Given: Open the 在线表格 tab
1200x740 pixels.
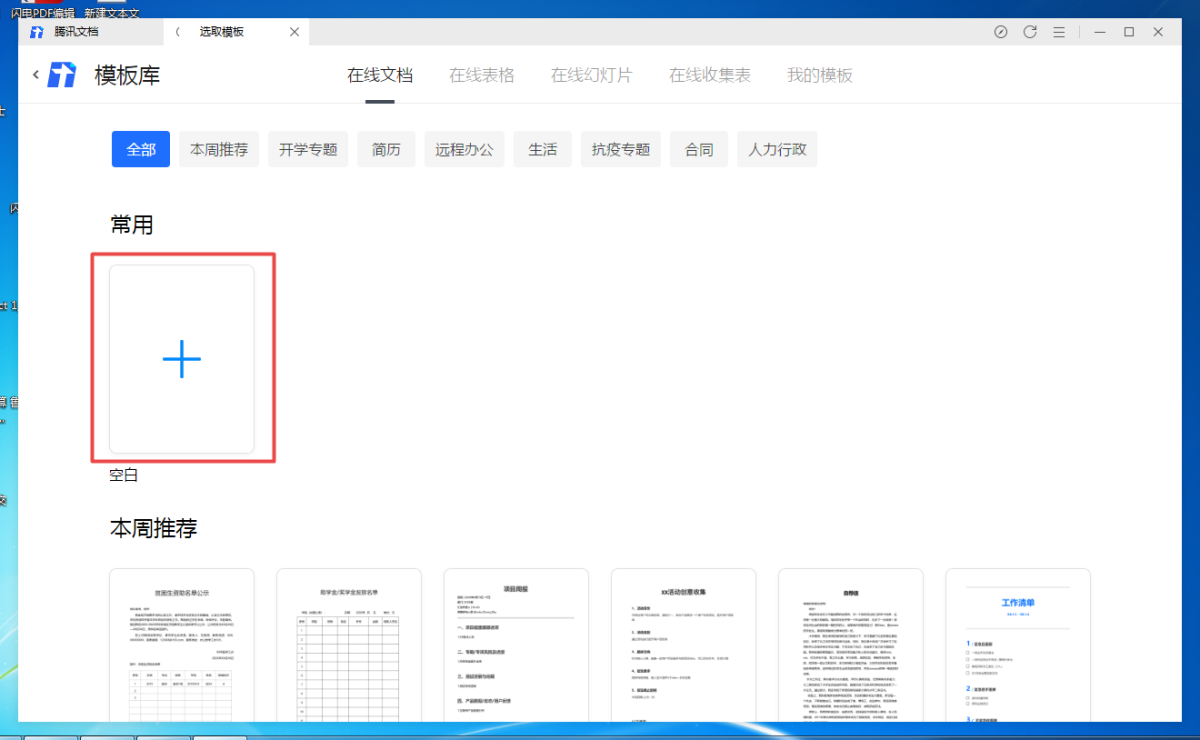Looking at the screenshot, I should pos(482,75).
